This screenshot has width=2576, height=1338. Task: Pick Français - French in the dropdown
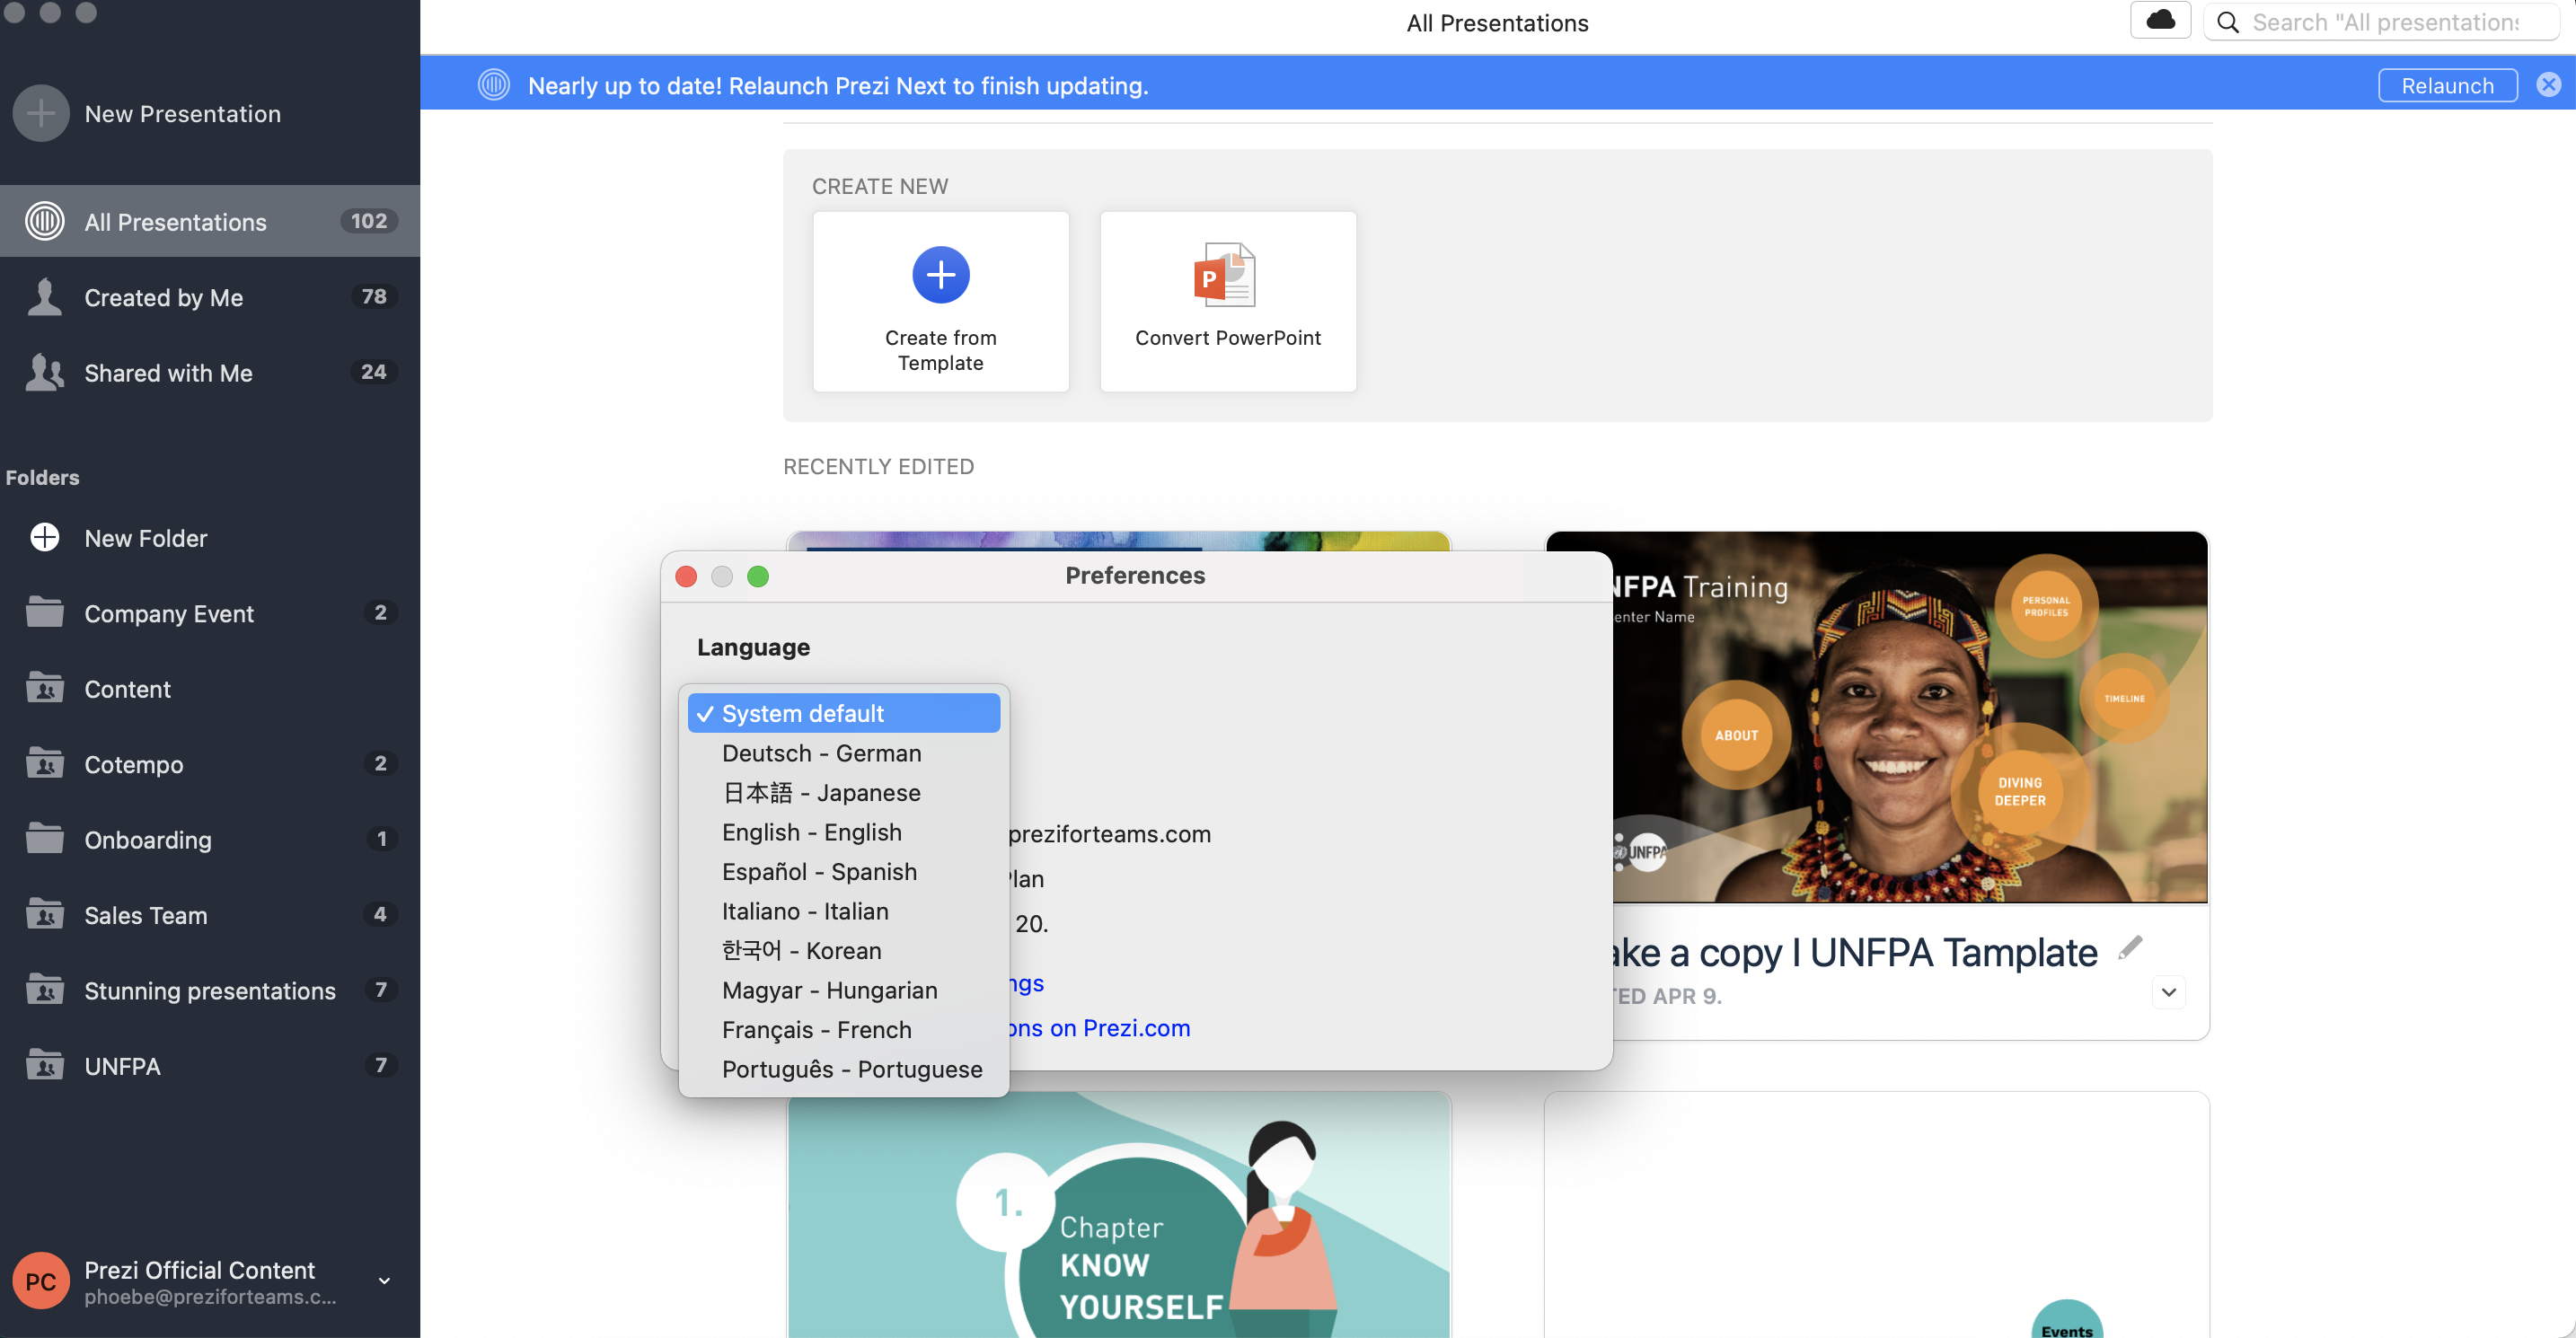tap(816, 1029)
